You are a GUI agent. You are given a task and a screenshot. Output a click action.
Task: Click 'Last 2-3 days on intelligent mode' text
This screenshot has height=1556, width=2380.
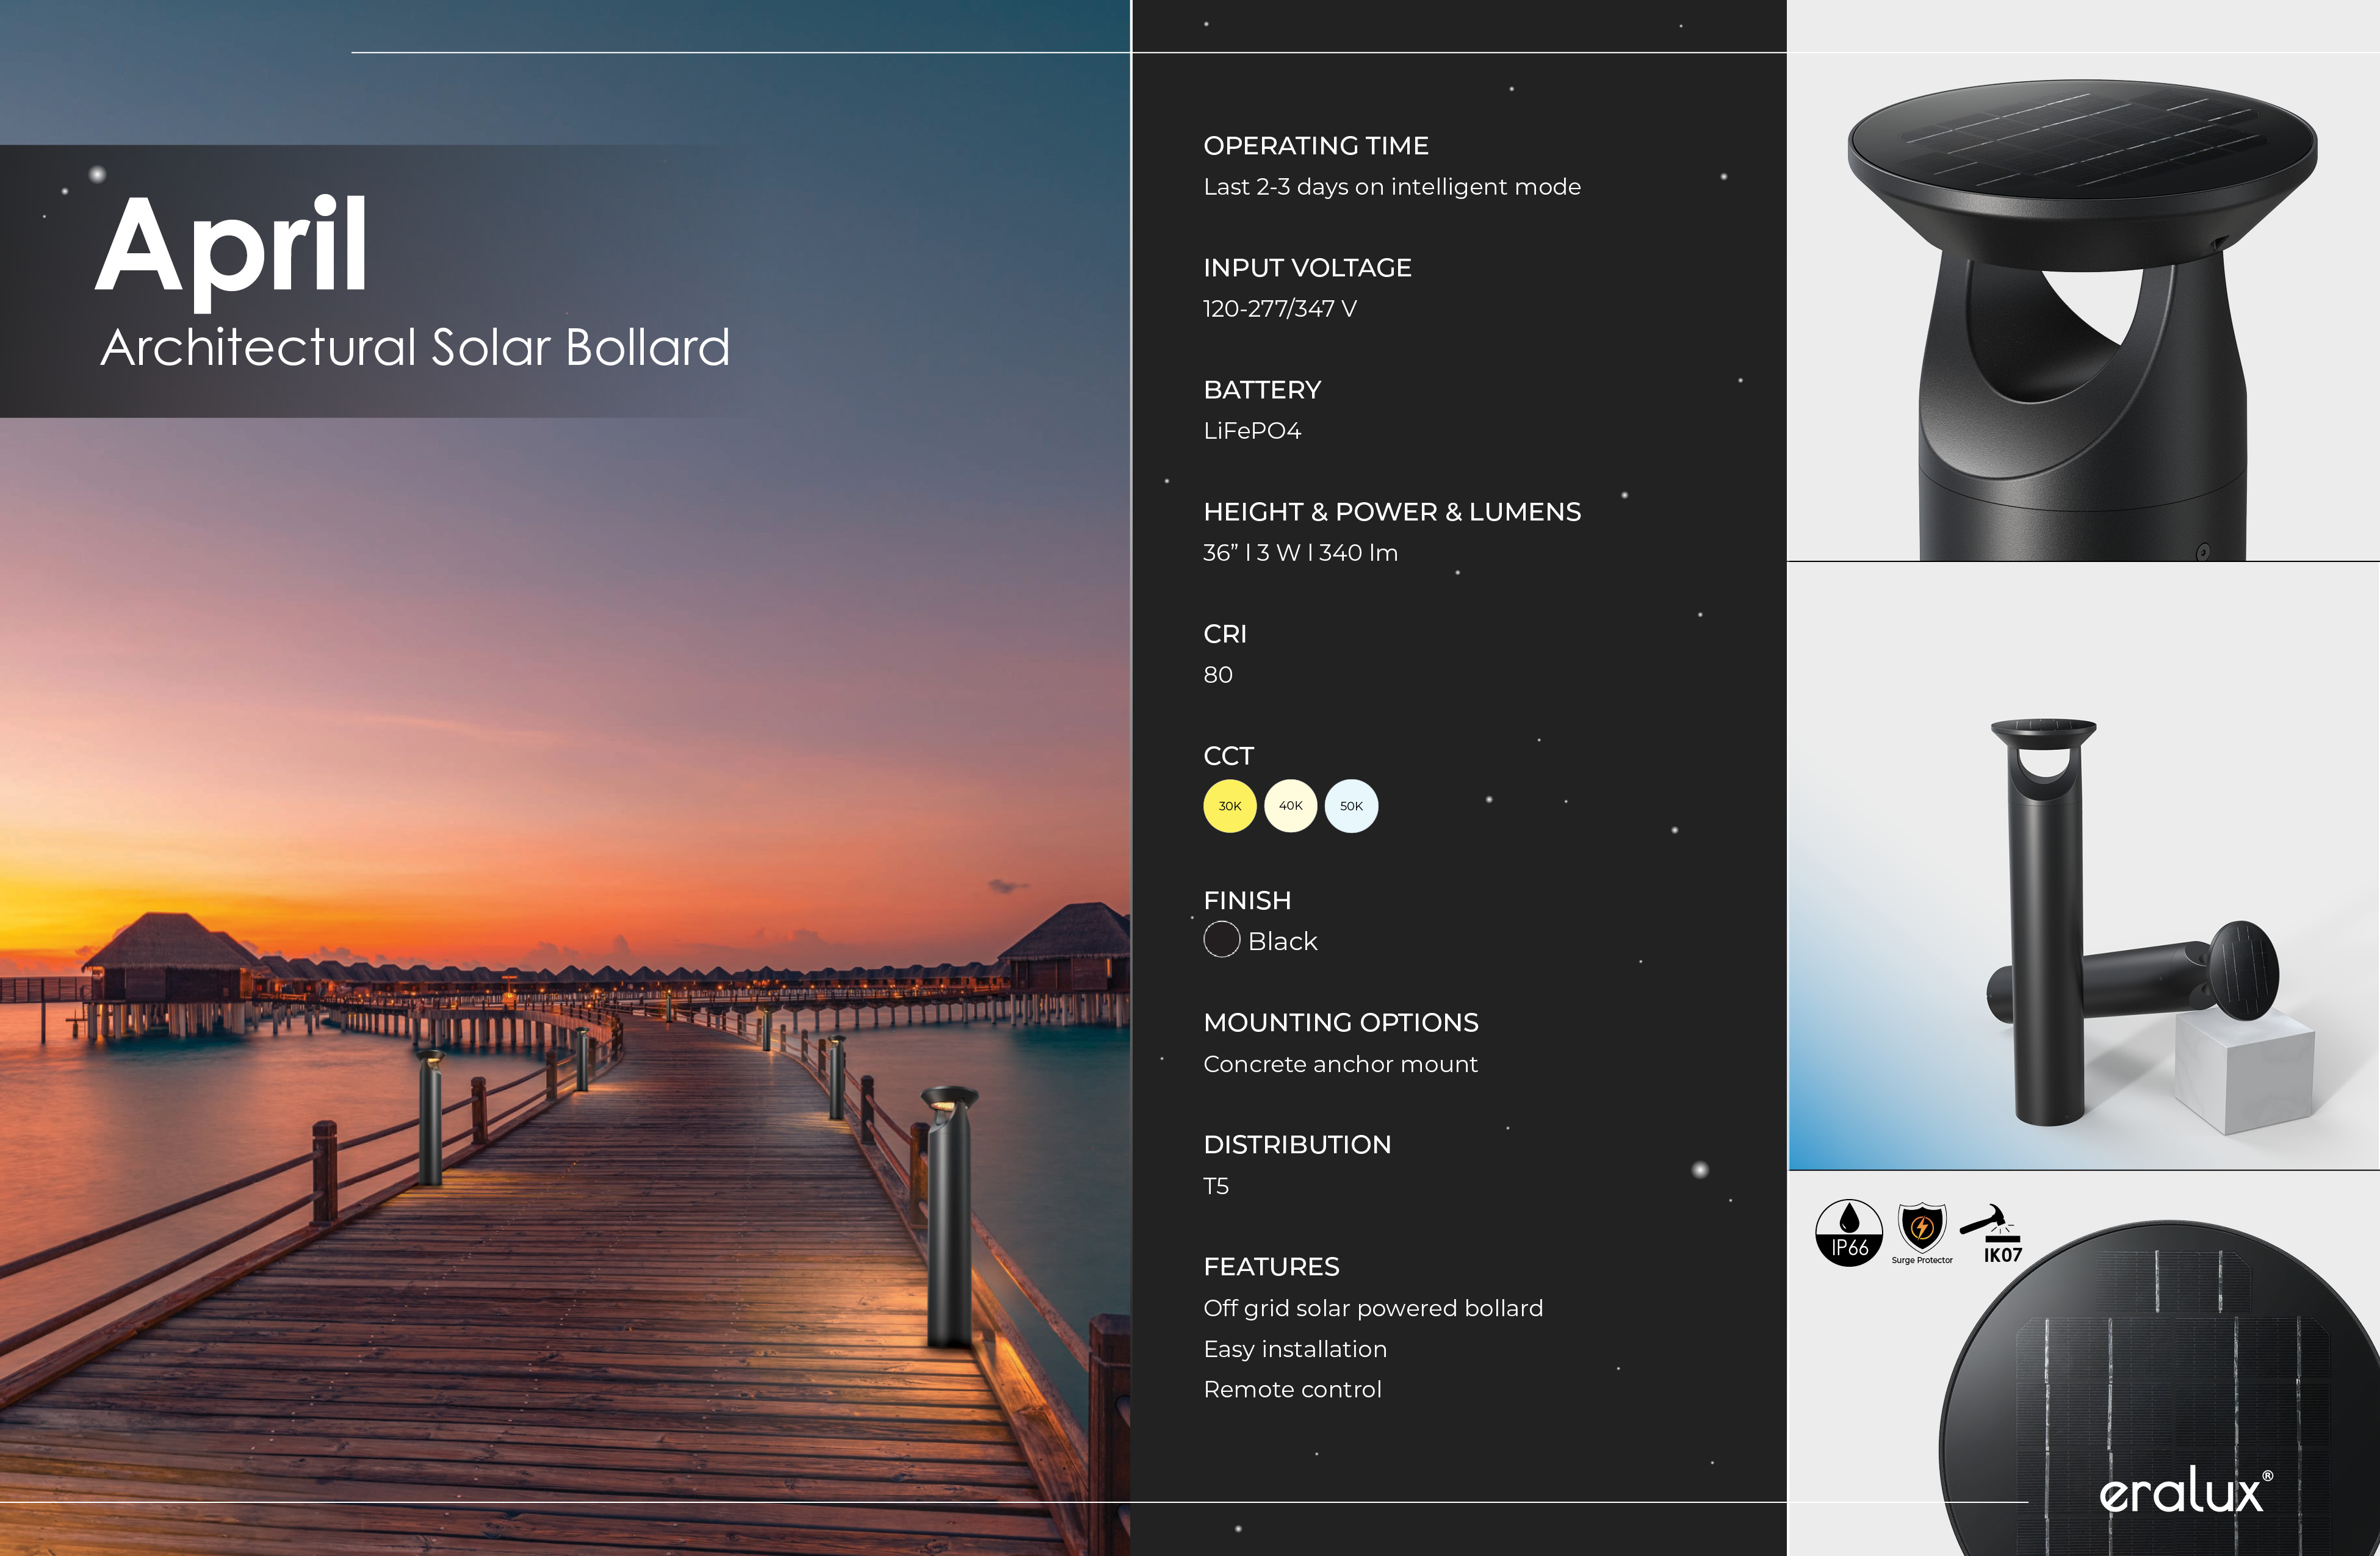(1392, 187)
